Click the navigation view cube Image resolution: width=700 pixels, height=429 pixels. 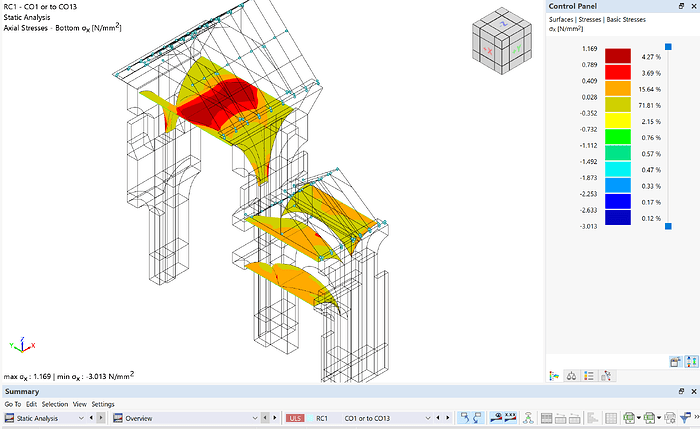click(x=502, y=41)
